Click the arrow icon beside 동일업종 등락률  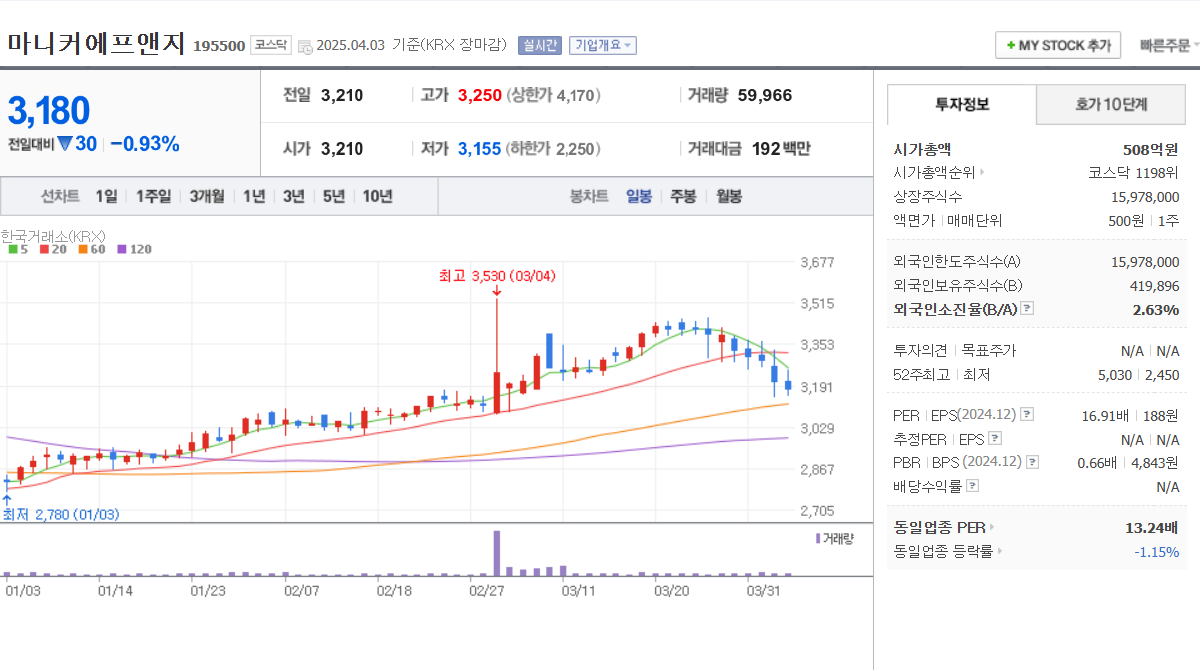999,551
